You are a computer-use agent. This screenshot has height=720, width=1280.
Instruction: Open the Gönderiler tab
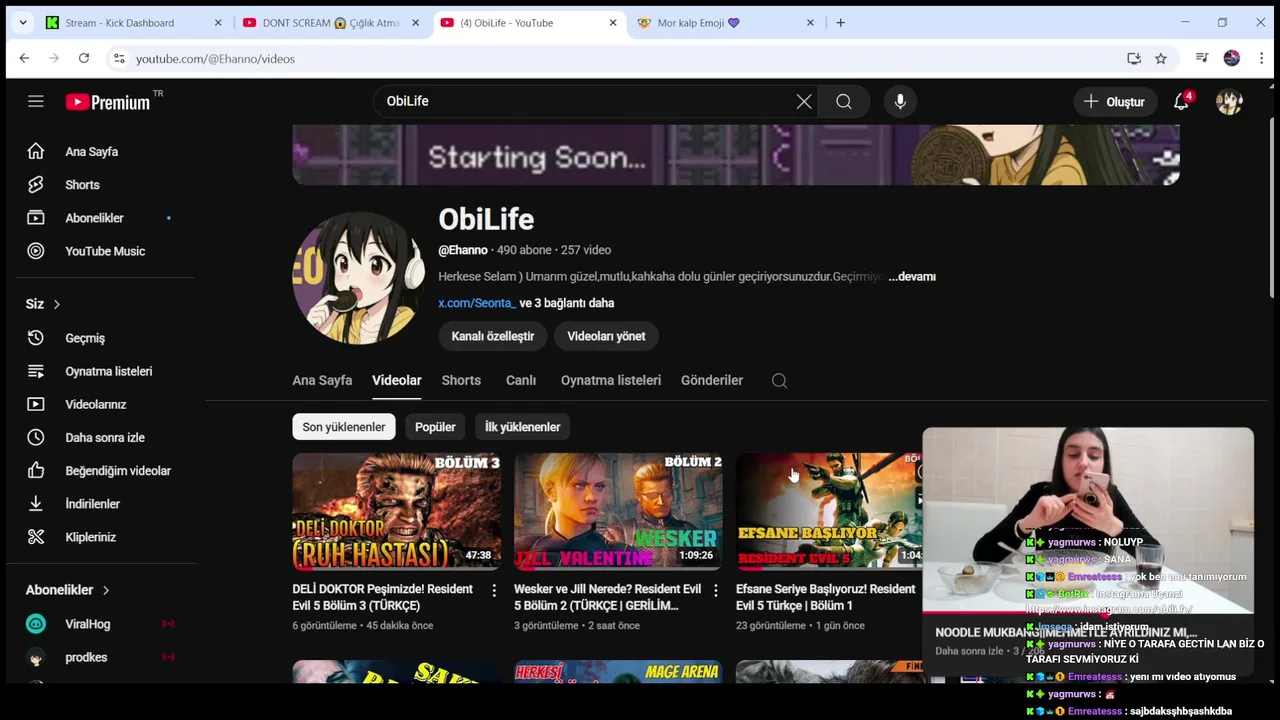712,380
